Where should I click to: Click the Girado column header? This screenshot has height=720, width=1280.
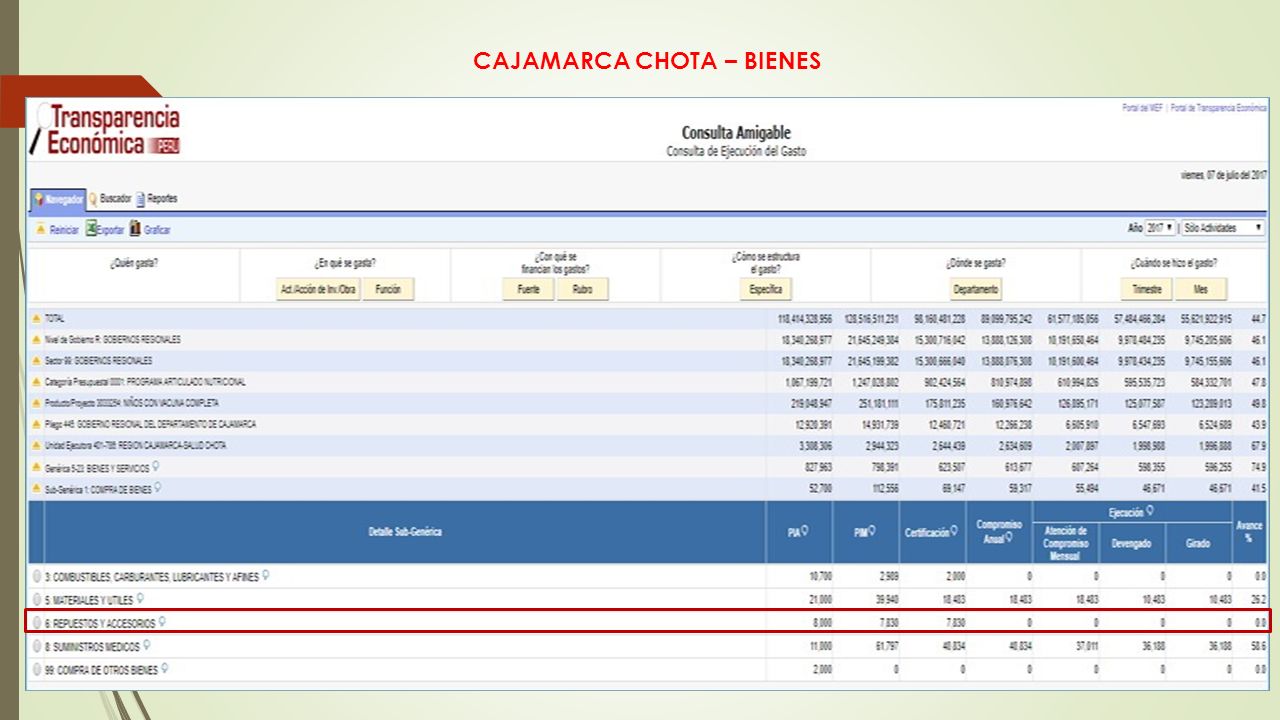pyautogui.click(x=1198, y=544)
